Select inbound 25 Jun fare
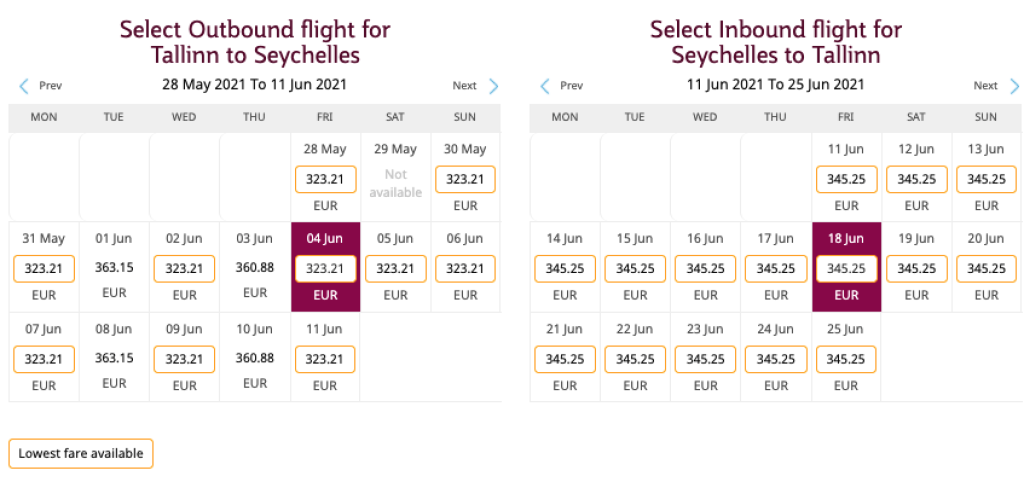The width and height of the screenshot is (1024, 482). [846, 359]
